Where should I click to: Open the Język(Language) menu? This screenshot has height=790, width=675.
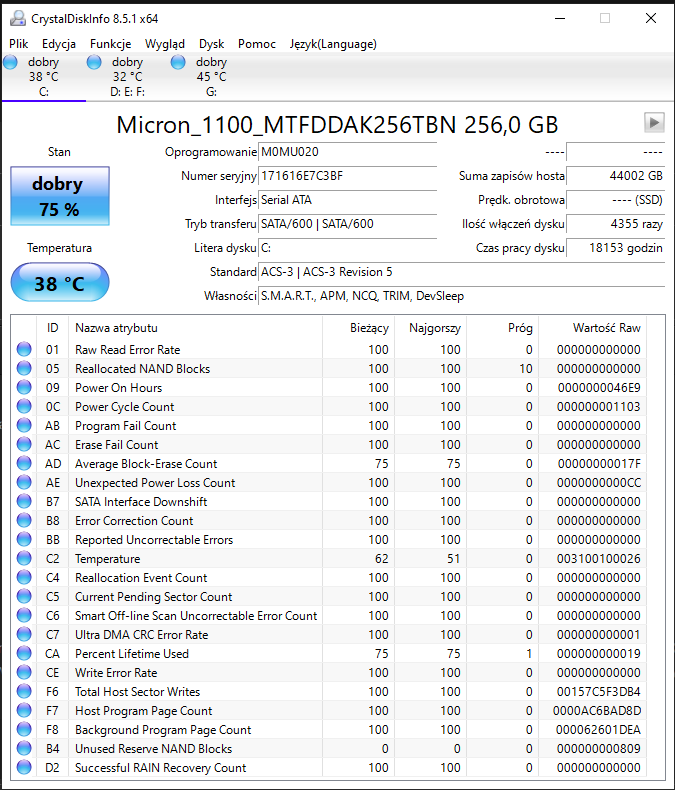333,44
